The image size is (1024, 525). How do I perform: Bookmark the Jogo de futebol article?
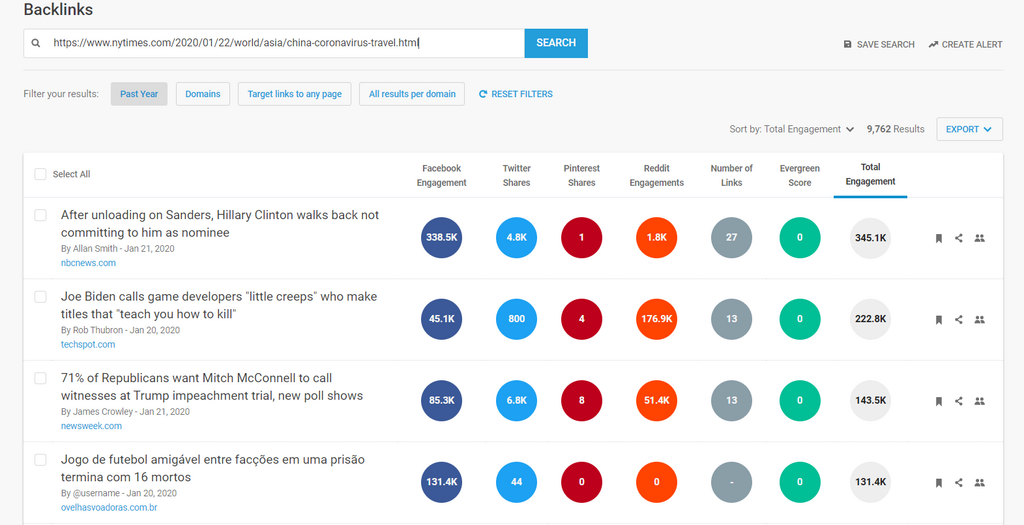pos(938,482)
